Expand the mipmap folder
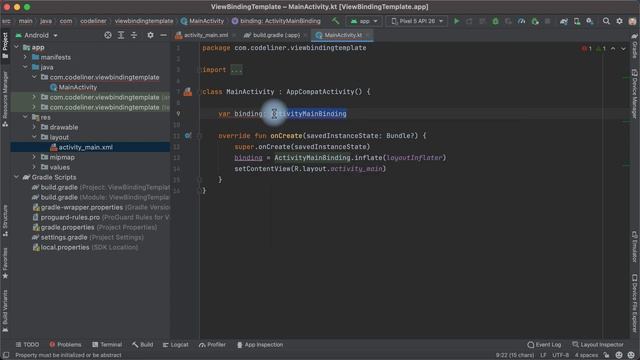640x360 pixels. [34, 157]
